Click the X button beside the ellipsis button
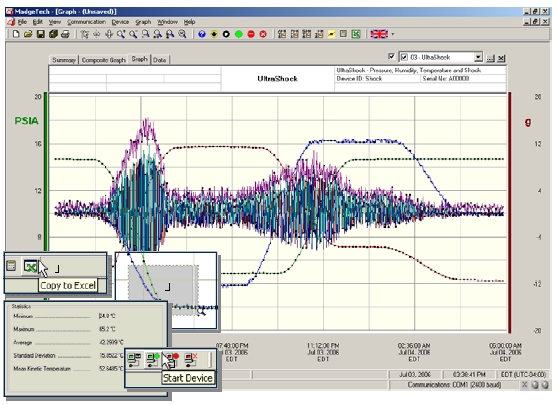This screenshot has width=557, height=405. tap(501, 58)
